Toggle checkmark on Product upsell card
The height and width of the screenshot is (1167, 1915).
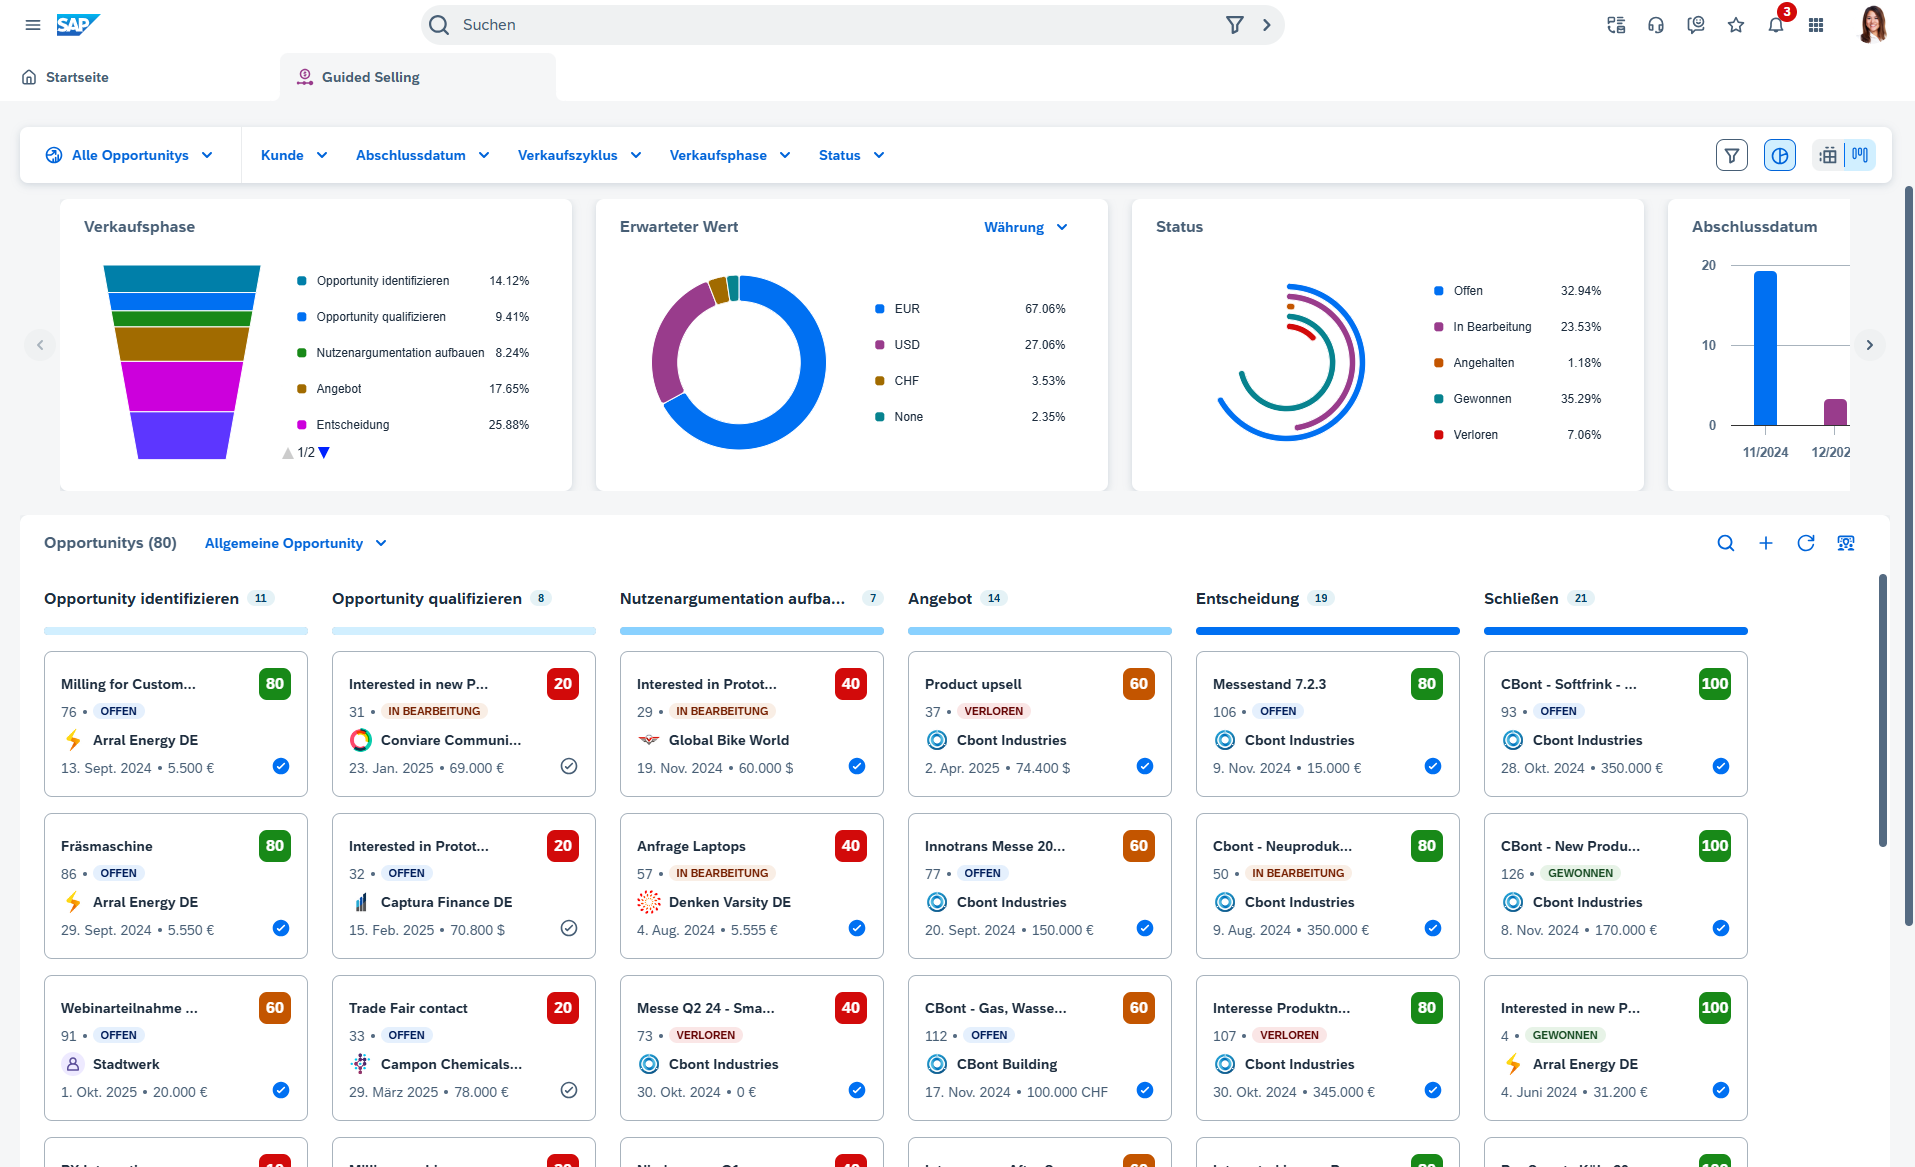click(x=1145, y=766)
